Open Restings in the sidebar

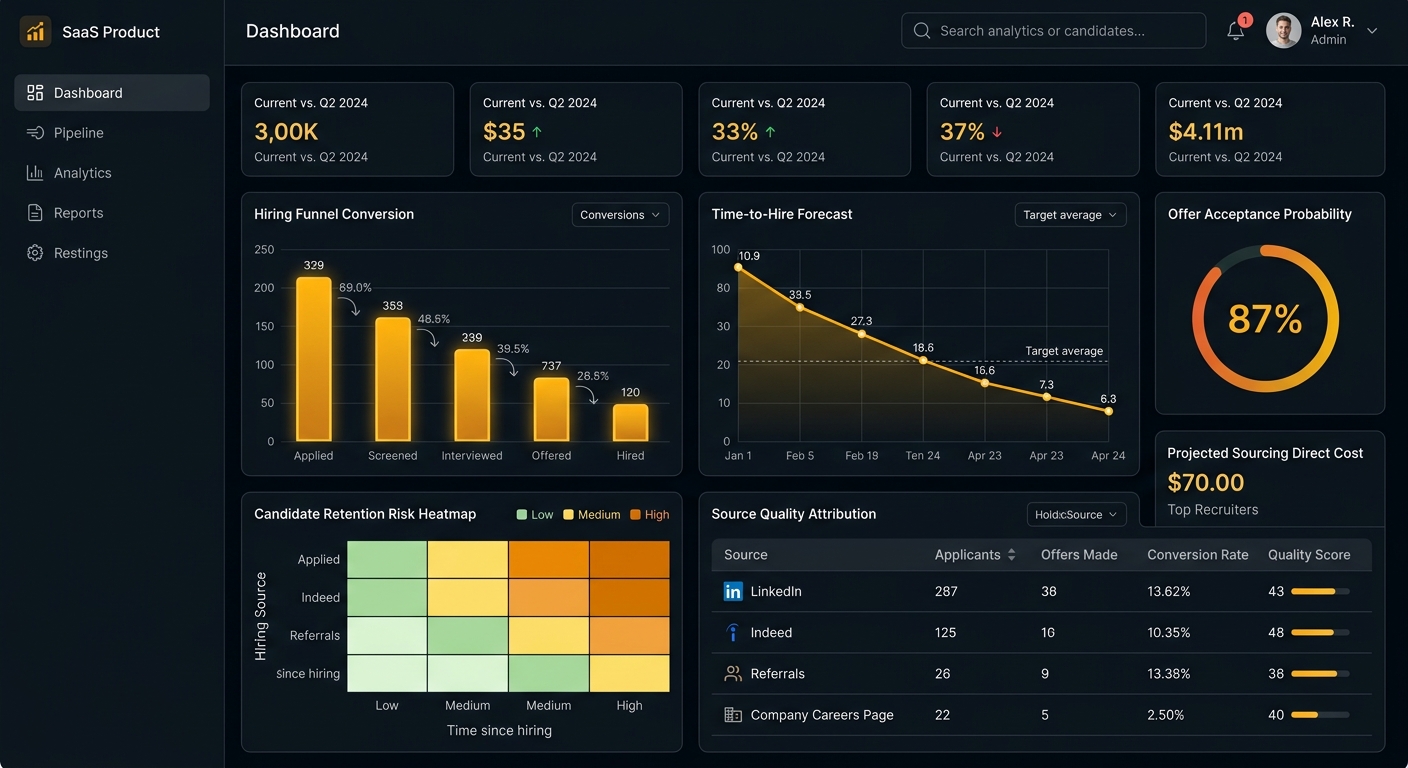tap(112, 253)
